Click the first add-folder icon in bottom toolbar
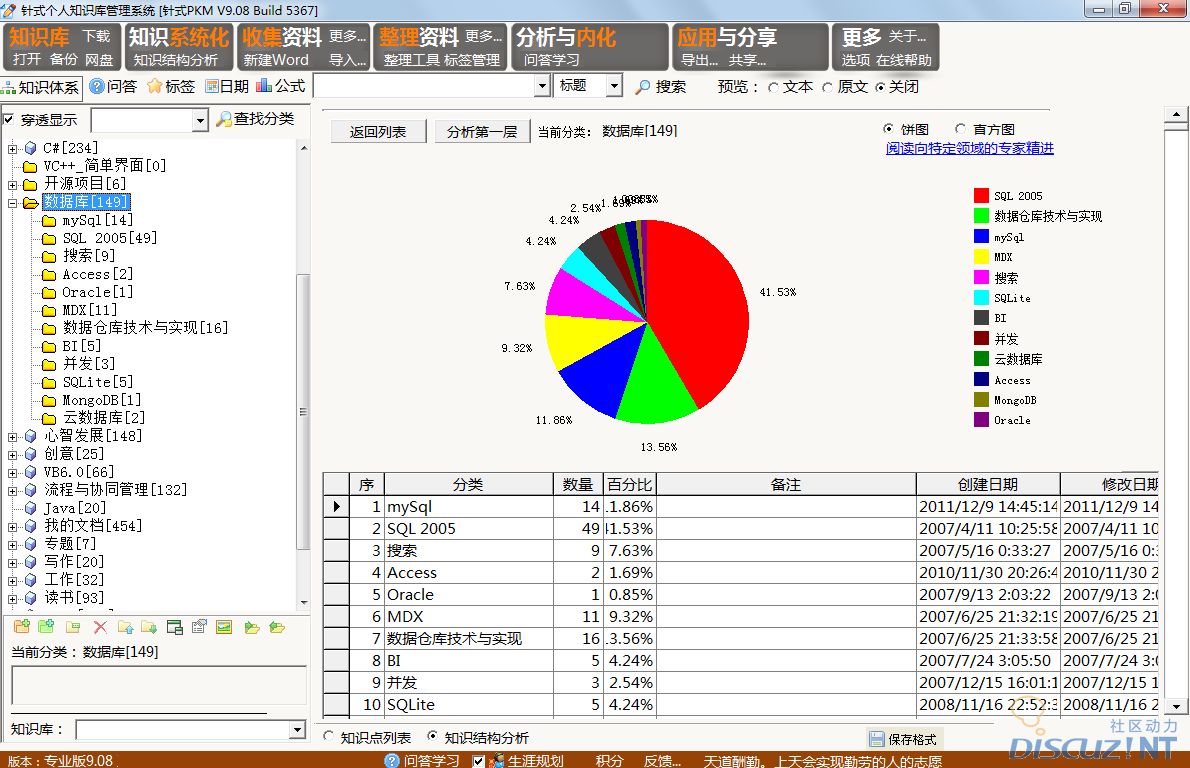The image size is (1190, 768). (x=21, y=627)
